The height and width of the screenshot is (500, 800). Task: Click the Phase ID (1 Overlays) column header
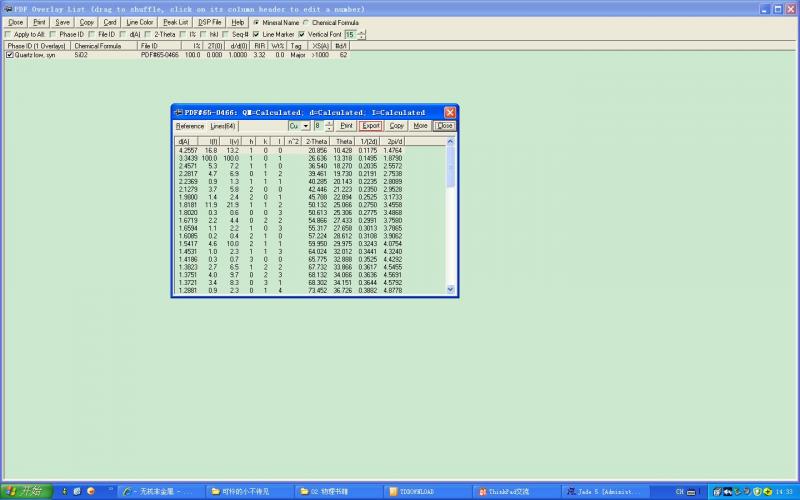(x=37, y=46)
